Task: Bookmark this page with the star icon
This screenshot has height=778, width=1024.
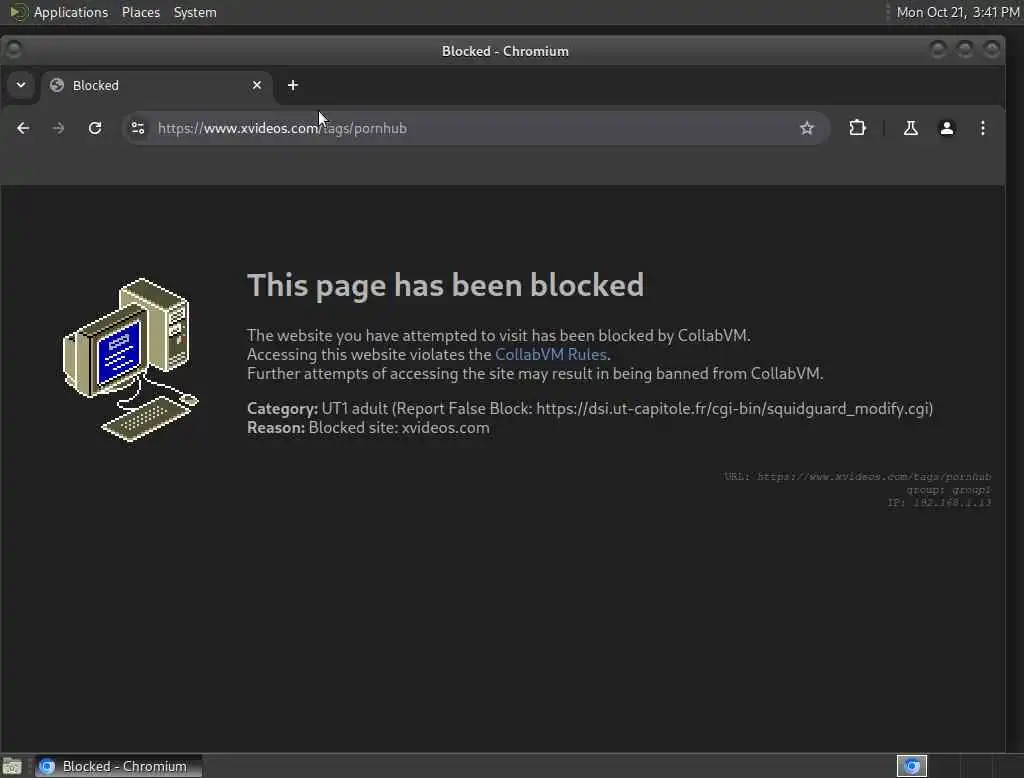Action: pyautogui.click(x=807, y=128)
